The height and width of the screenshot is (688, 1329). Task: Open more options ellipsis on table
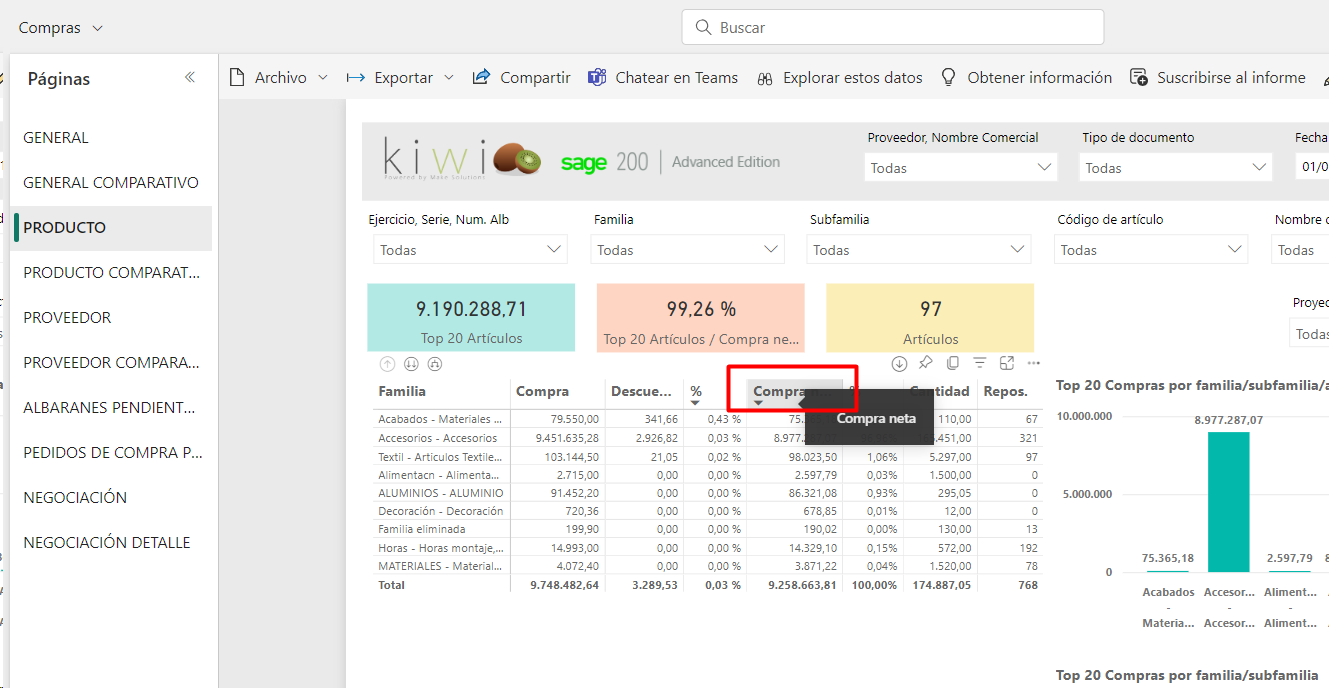pyautogui.click(x=1034, y=363)
